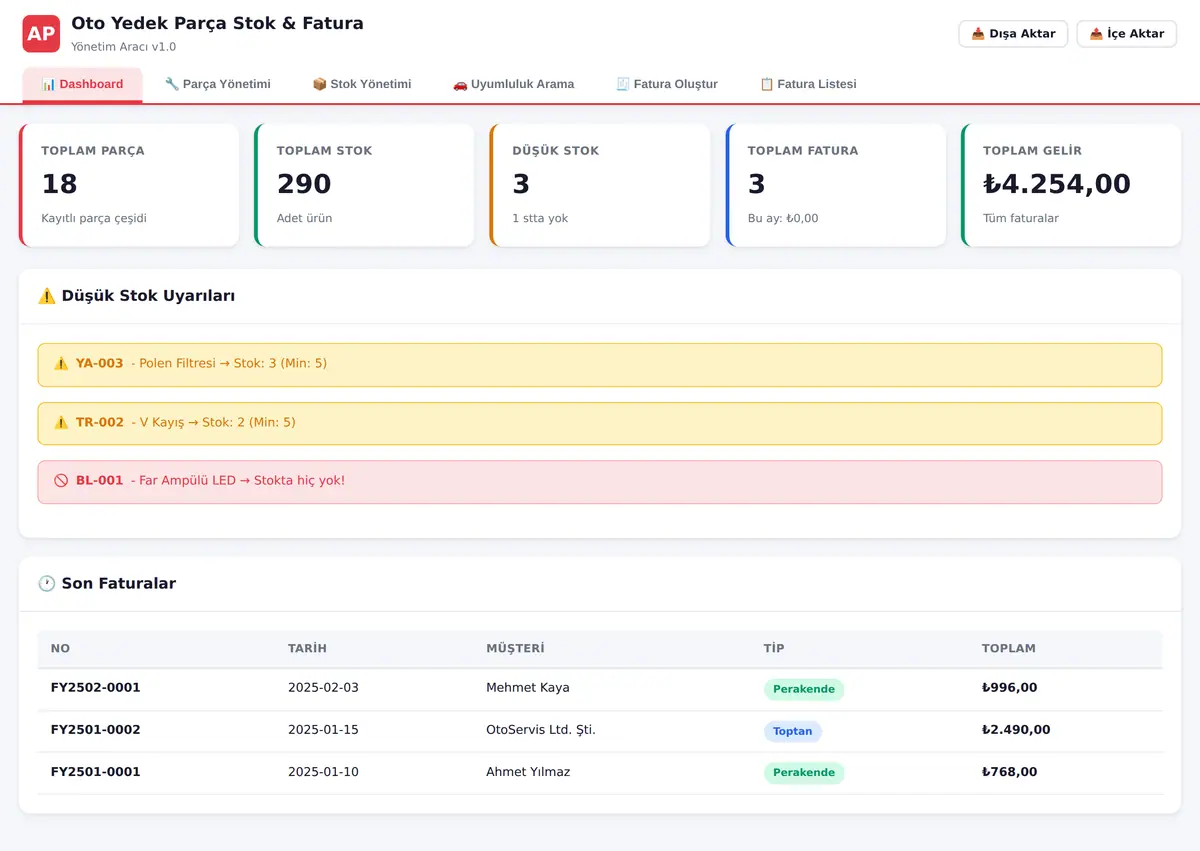Click the İçe Aktar import button
This screenshot has width=1200, height=851.
1127,34
